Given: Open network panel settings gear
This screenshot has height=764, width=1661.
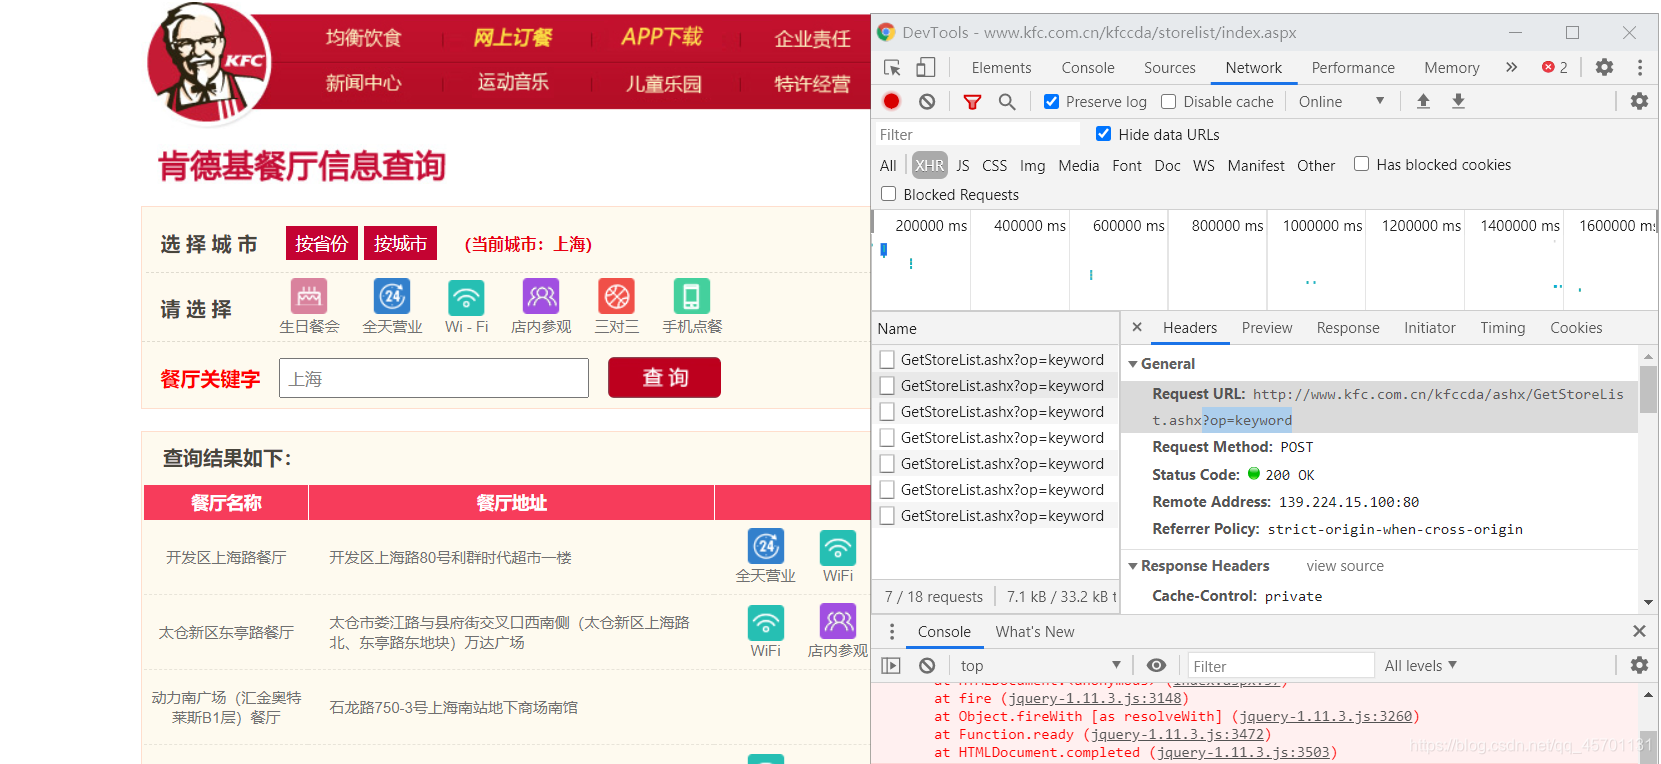Looking at the screenshot, I should click(x=1639, y=101).
